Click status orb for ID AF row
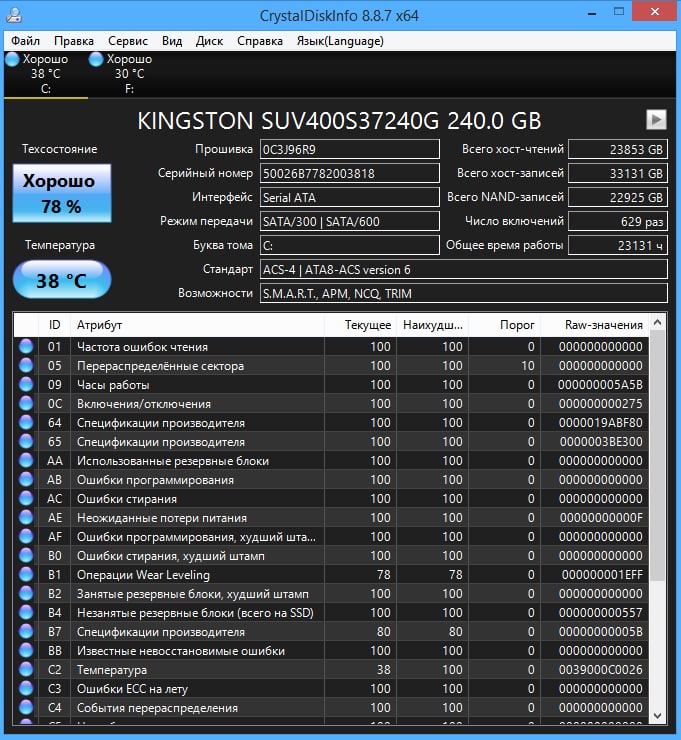The width and height of the screenshot is (681, 740). tap(26, 536)
